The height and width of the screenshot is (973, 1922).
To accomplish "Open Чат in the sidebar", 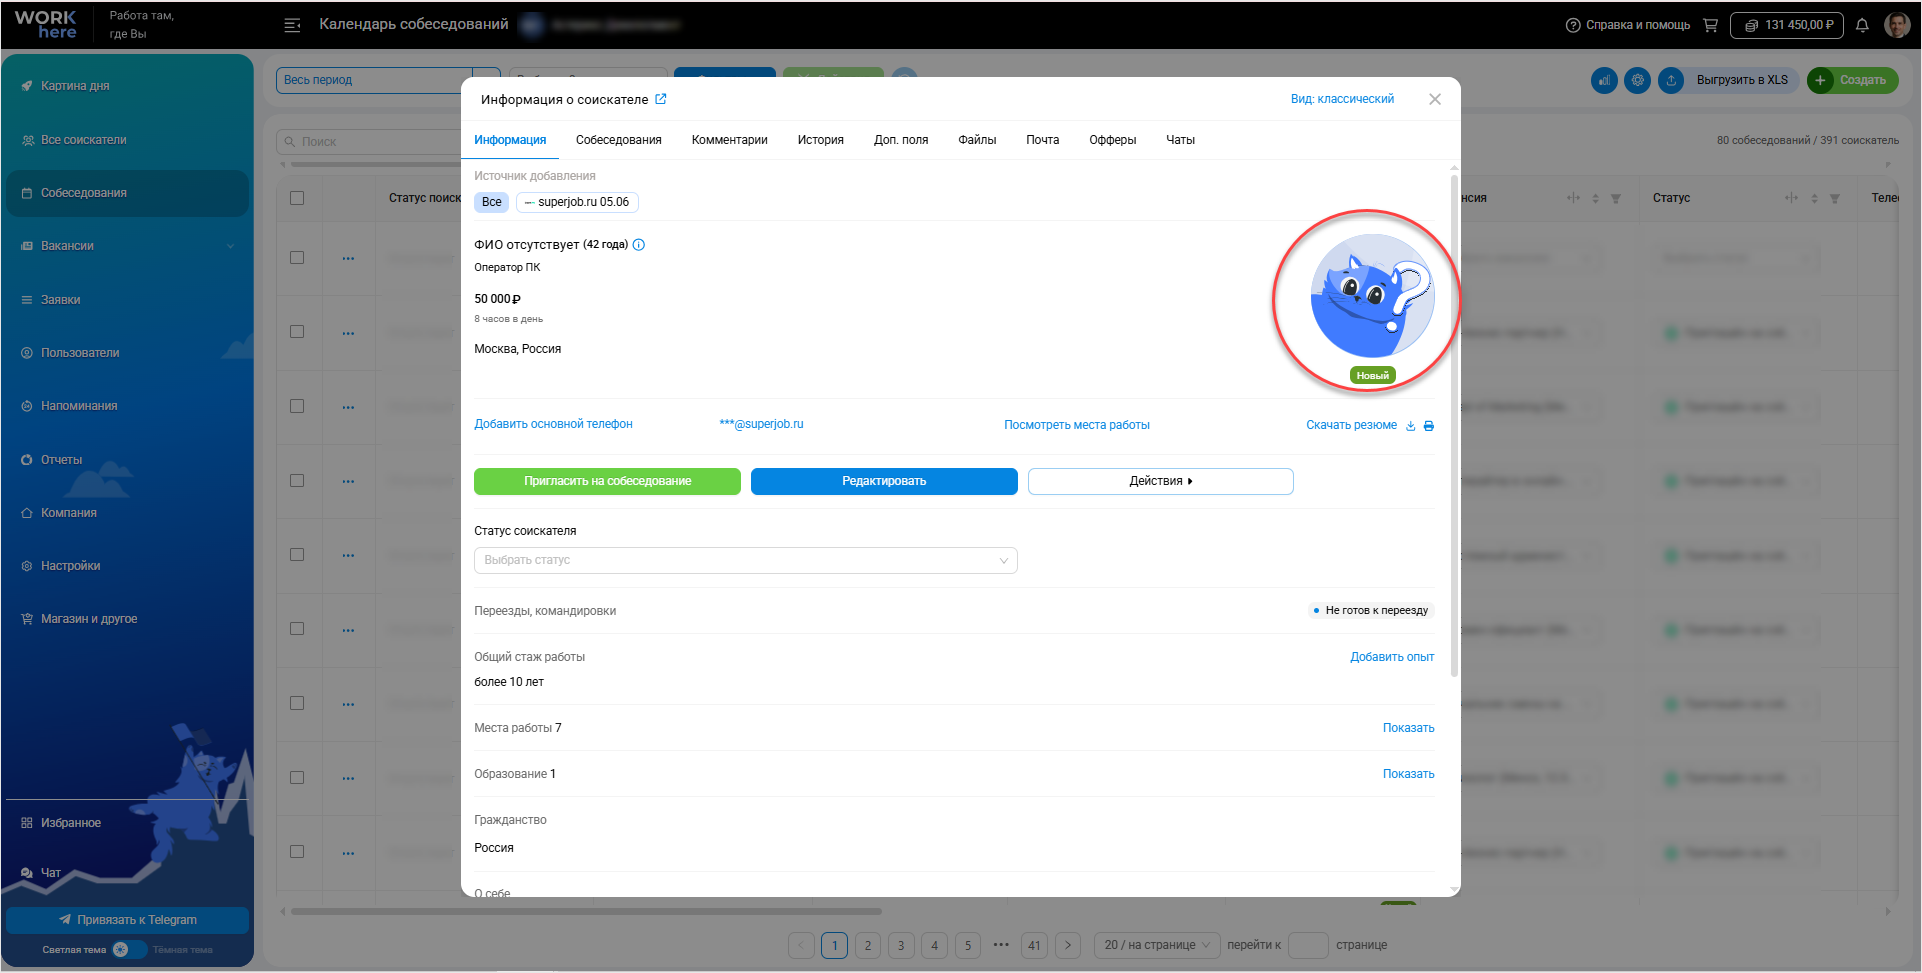I will 50,873.
